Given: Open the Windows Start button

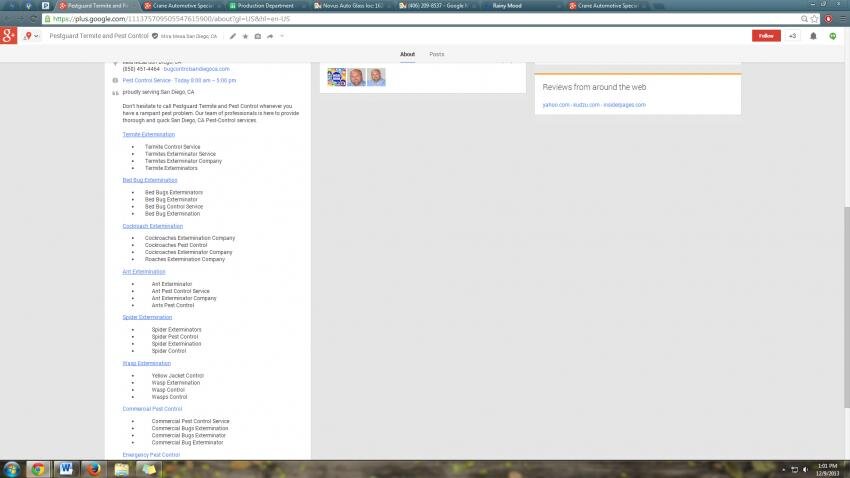Looking at the screenshot, I should coord(11,469).
